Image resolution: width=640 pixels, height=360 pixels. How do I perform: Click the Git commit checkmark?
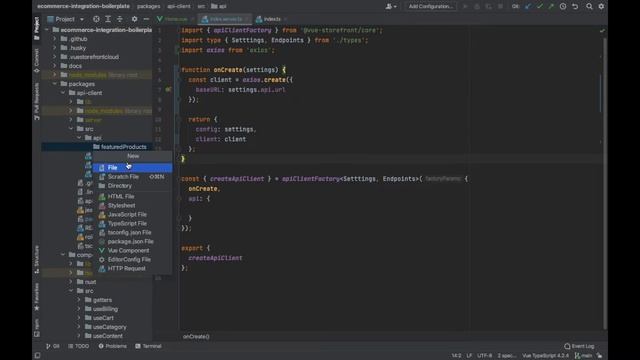point(540,7)
